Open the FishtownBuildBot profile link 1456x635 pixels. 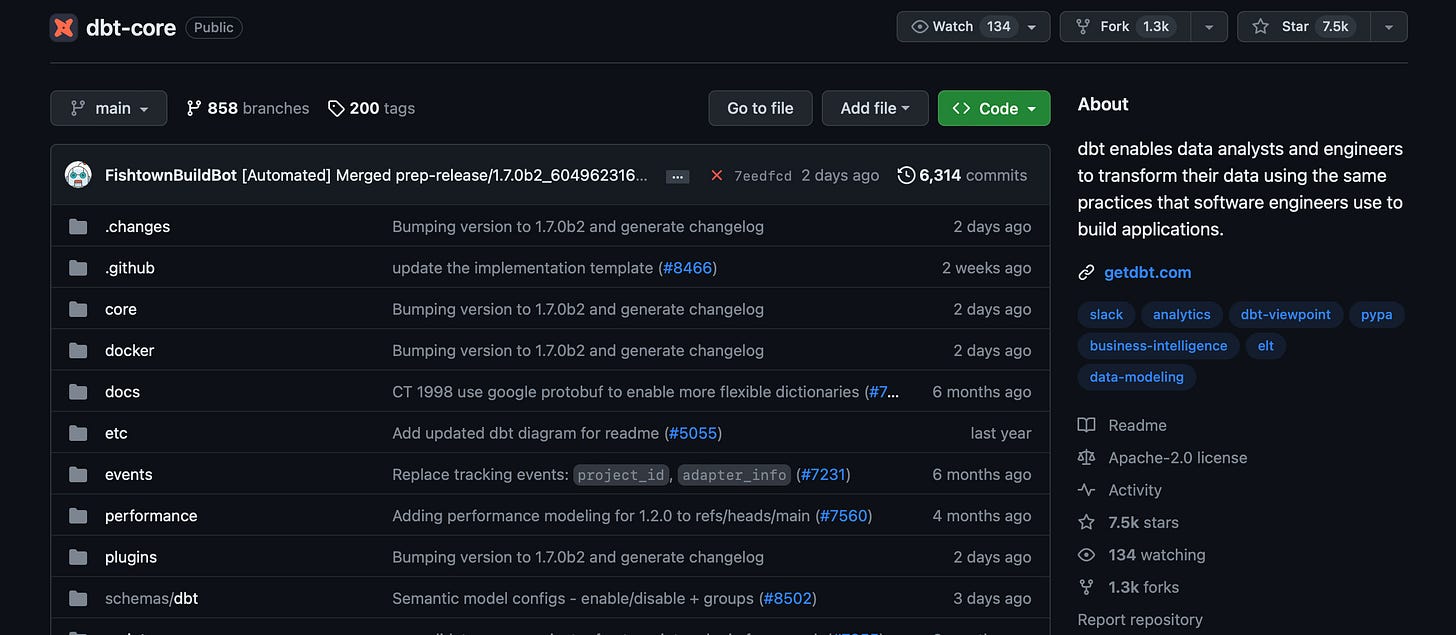pyautogui.click(x=171, y=175)
